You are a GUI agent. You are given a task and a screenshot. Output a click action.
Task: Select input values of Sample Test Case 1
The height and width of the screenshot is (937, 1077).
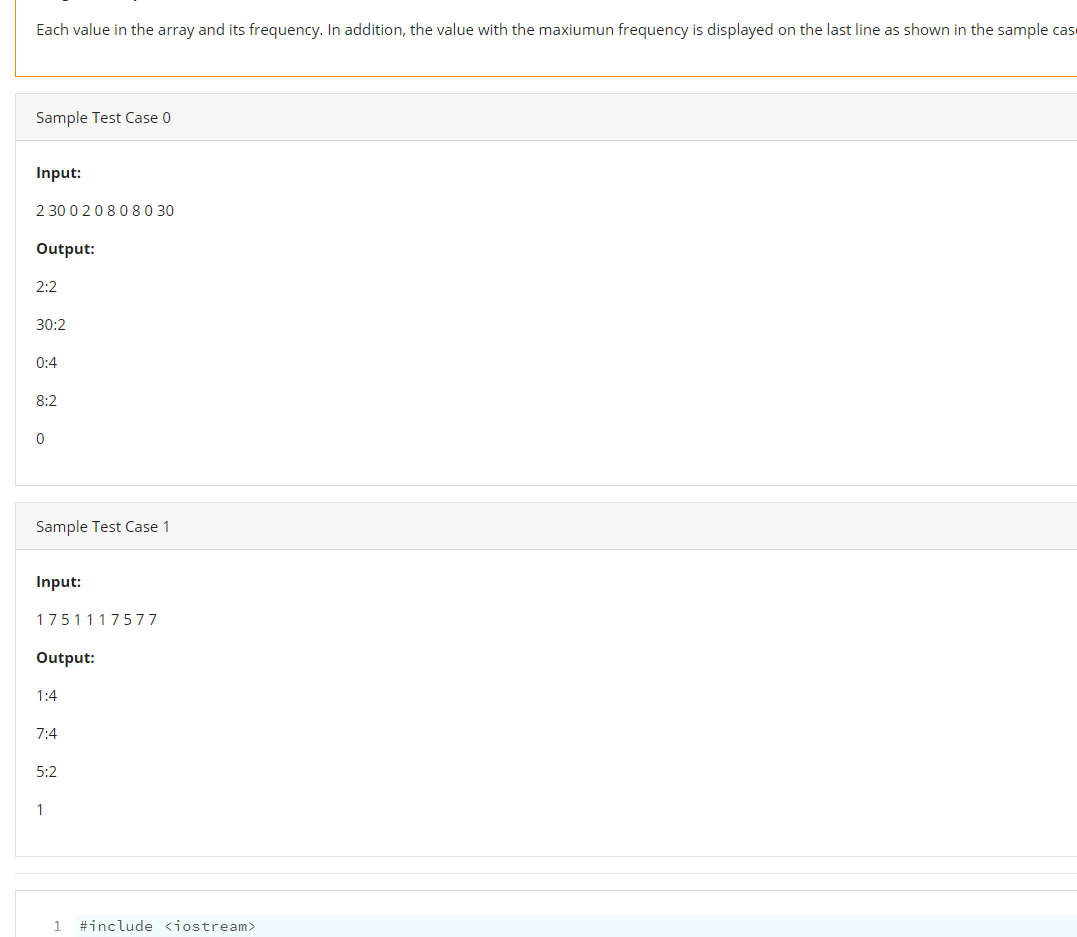[x=96, y=619]
